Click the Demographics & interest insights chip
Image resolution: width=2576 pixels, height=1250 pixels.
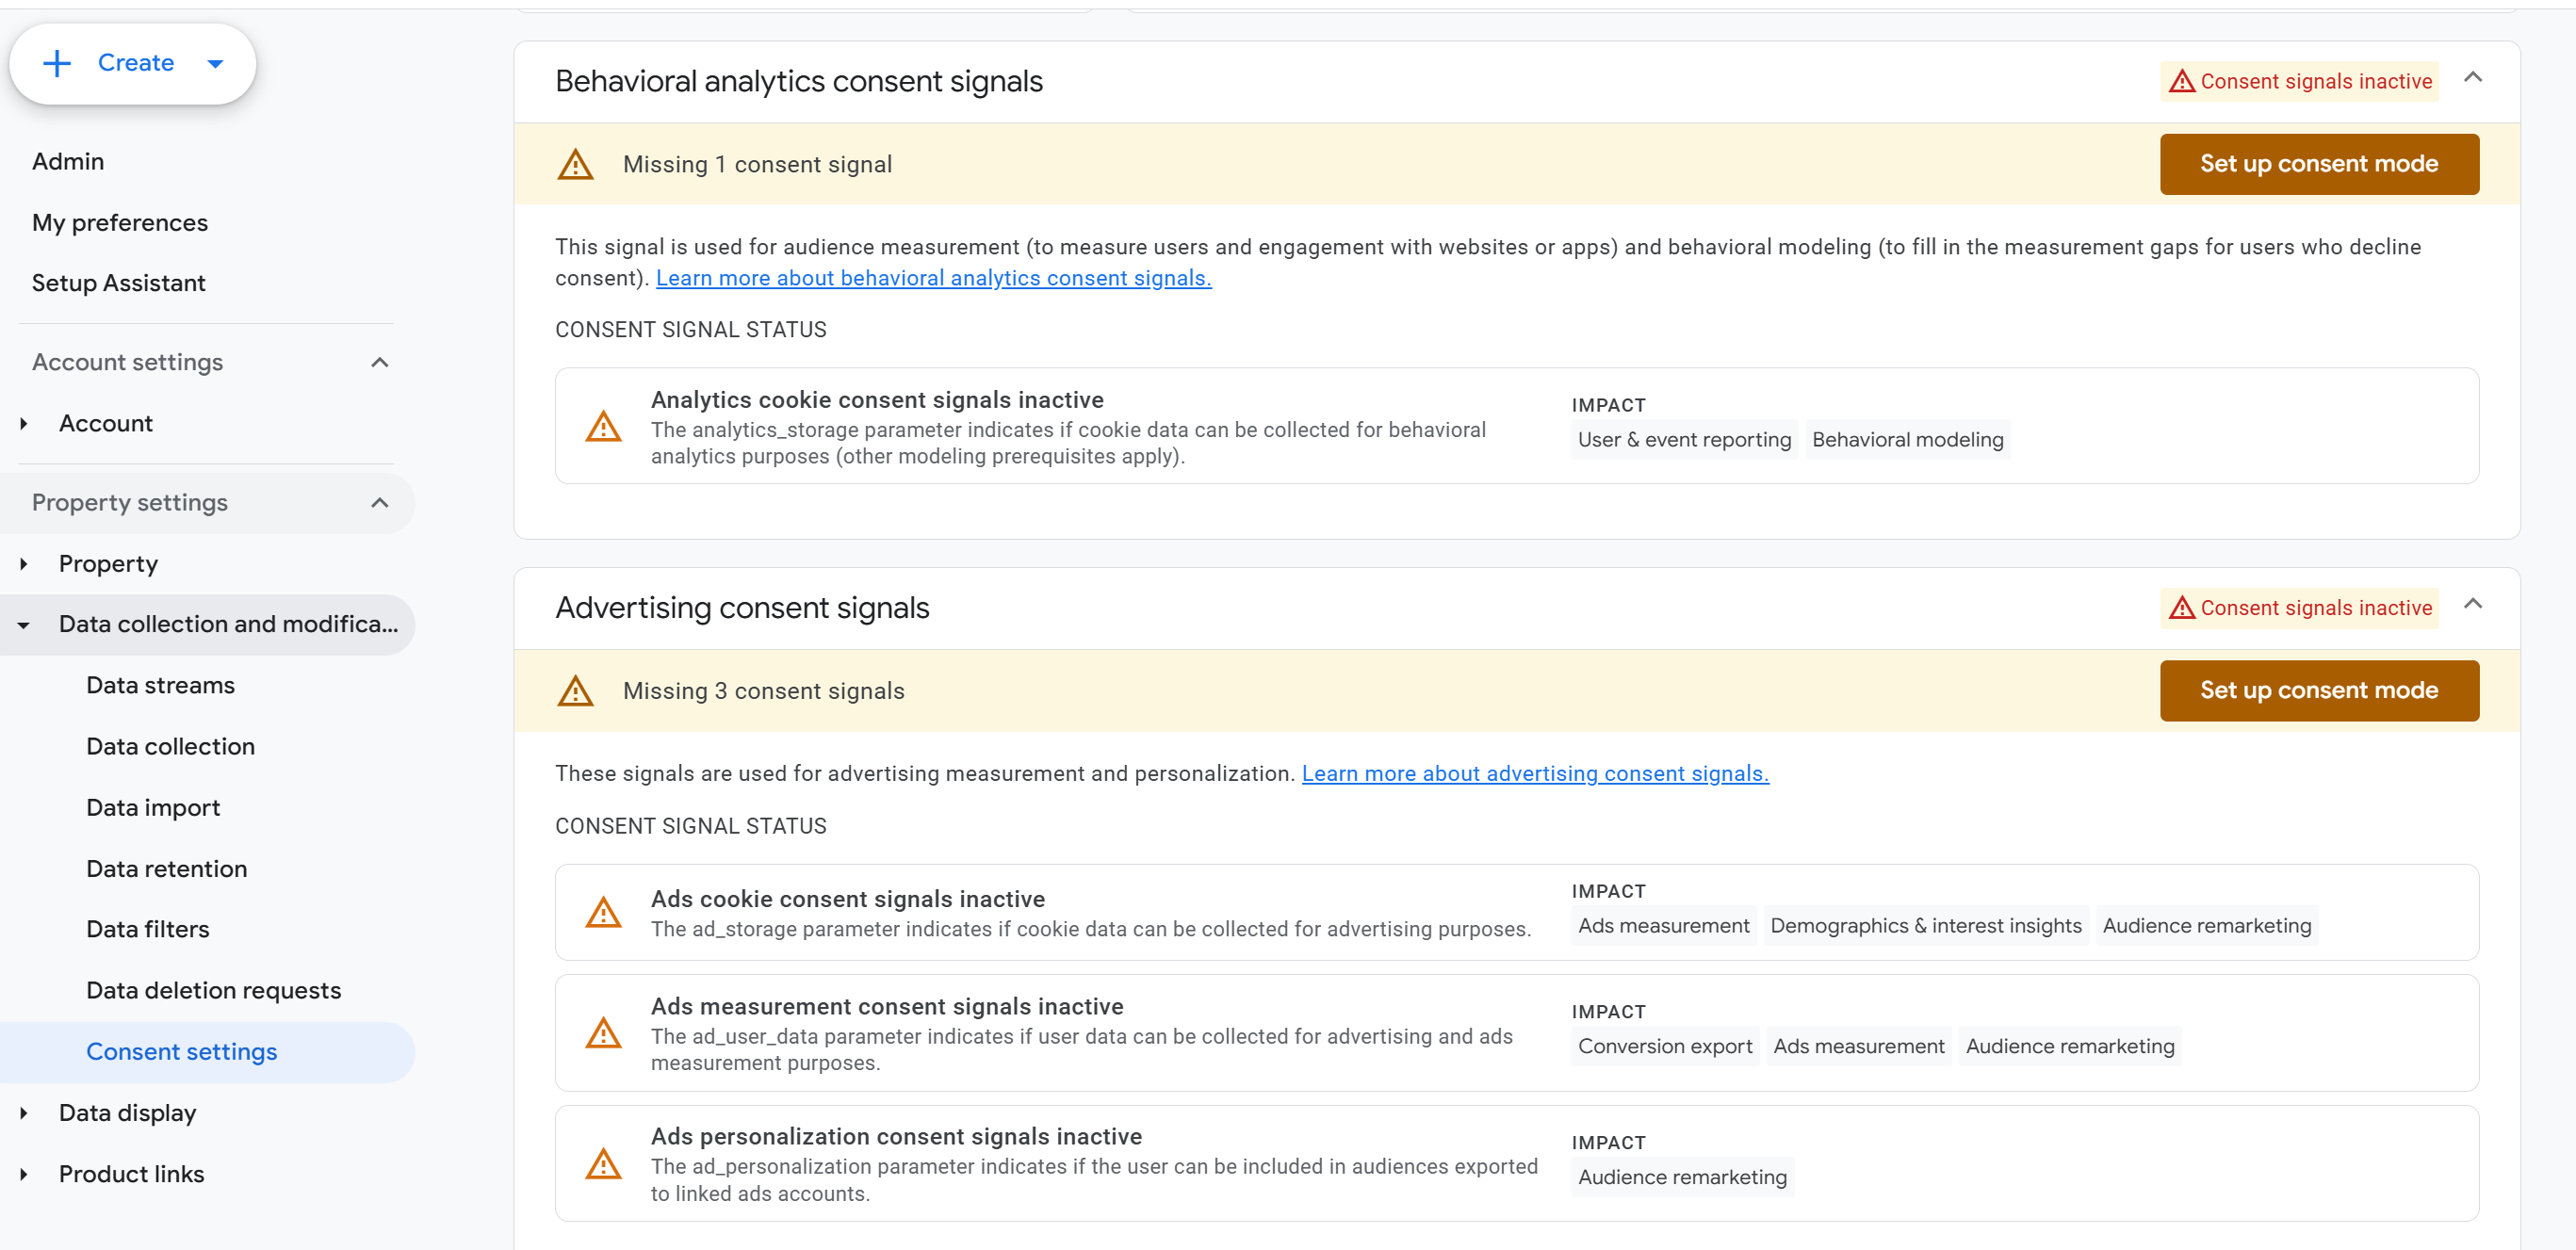[1925, 925]
